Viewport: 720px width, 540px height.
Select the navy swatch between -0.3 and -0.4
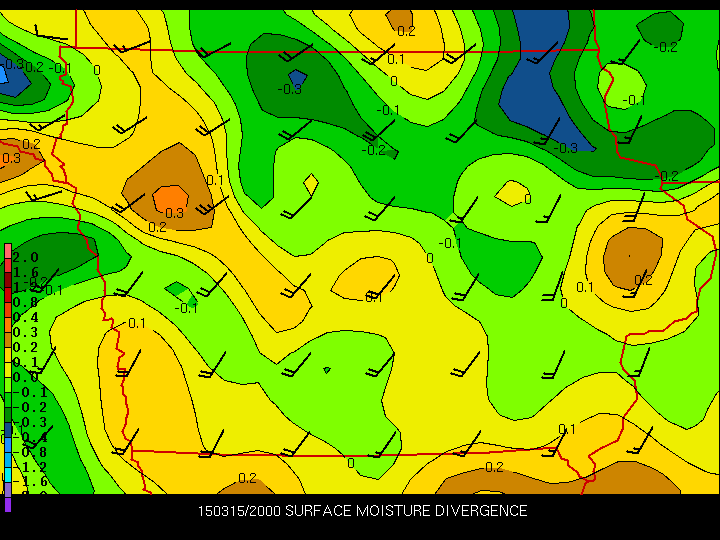[8, 430]
